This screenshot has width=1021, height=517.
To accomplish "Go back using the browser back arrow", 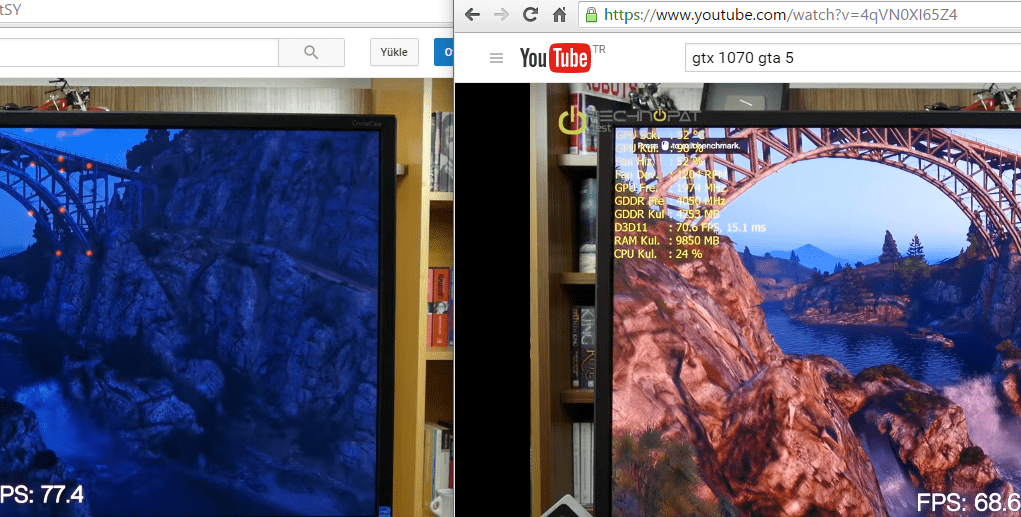I will click(473, 14).
